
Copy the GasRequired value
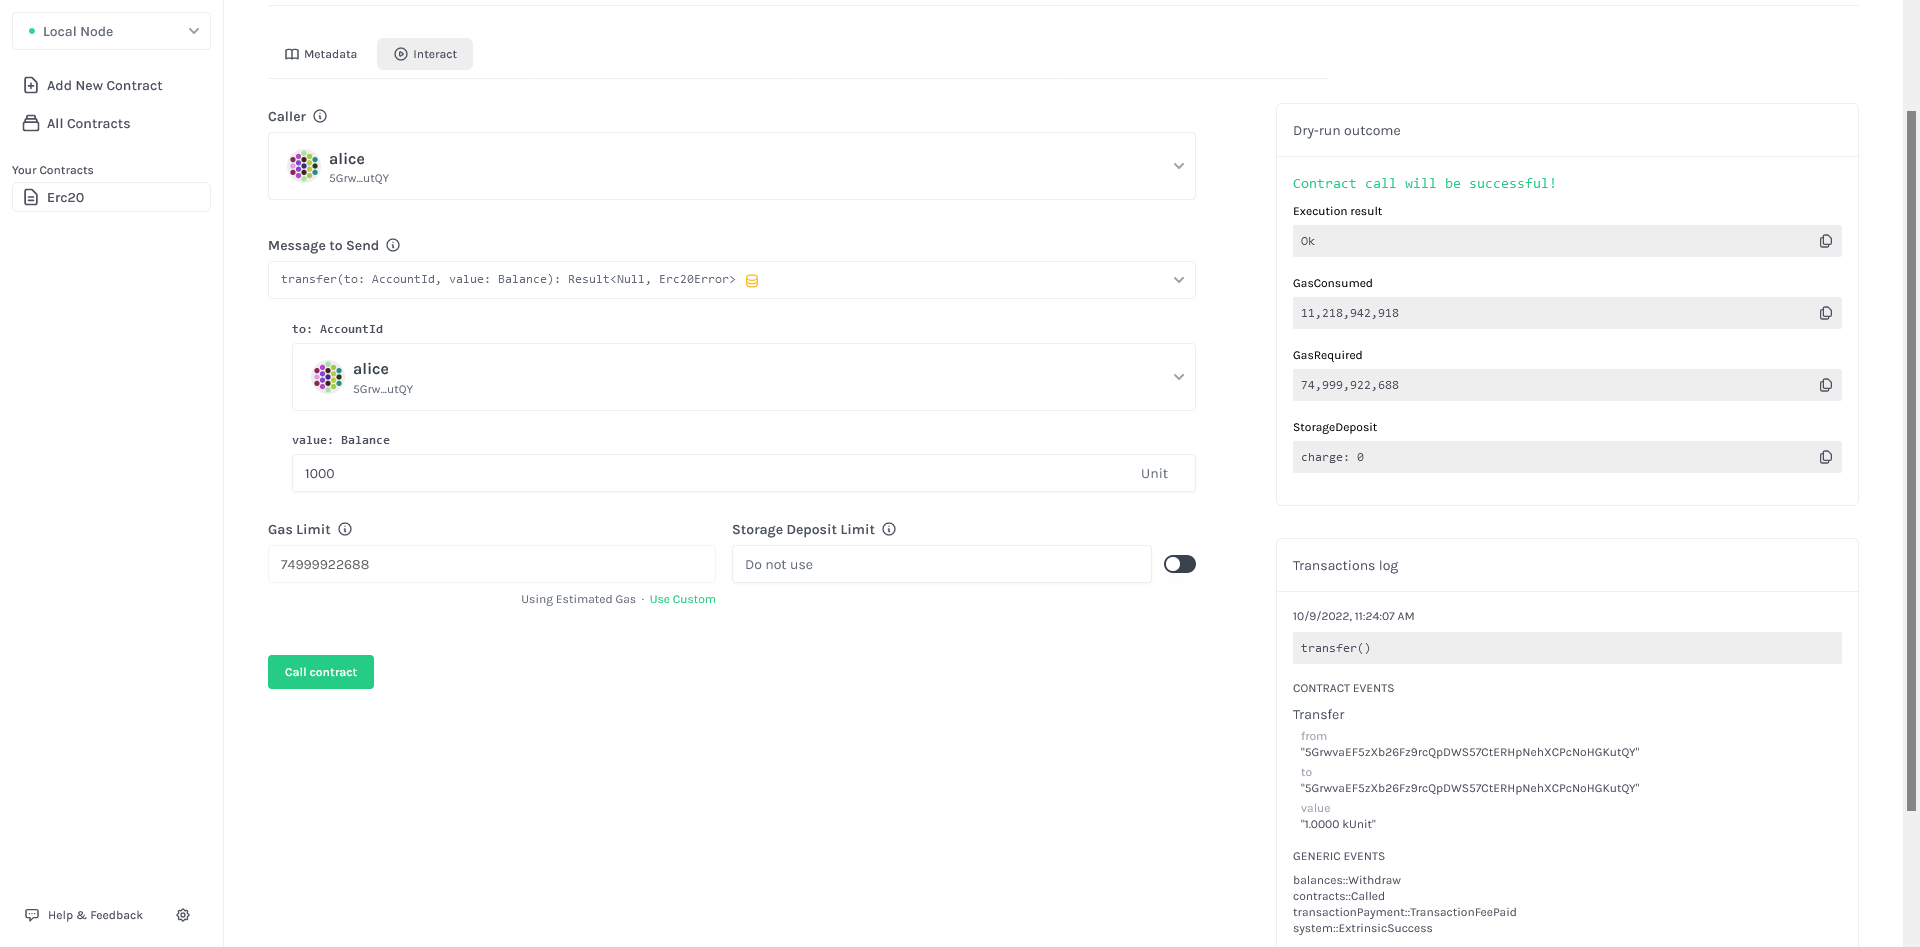1826,385
